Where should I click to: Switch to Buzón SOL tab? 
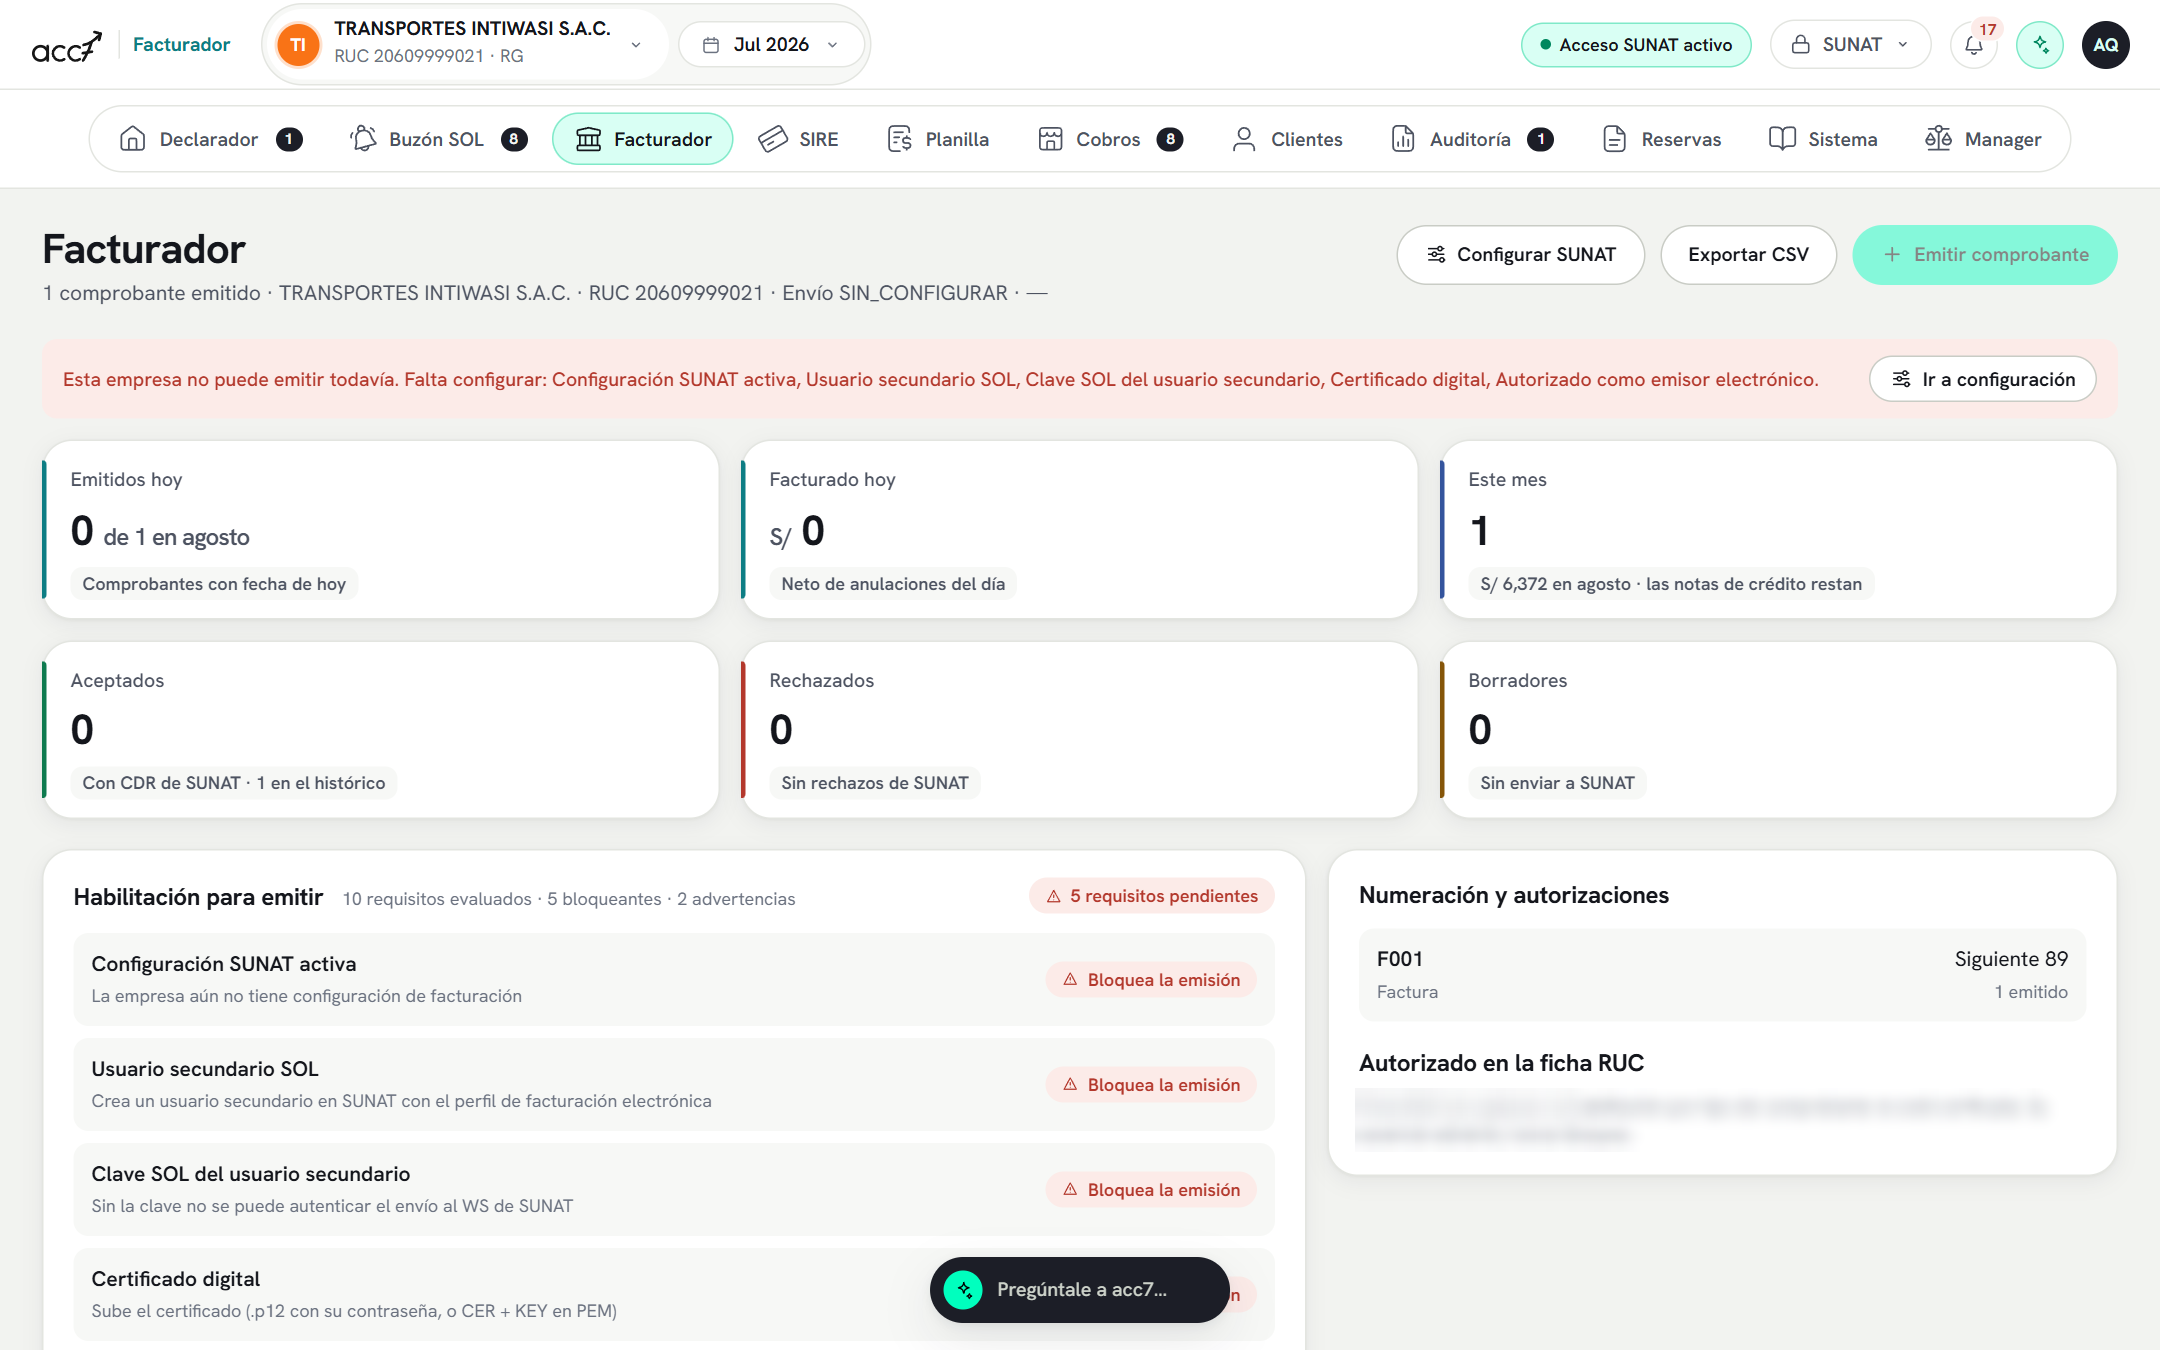(x=438, y=139)
